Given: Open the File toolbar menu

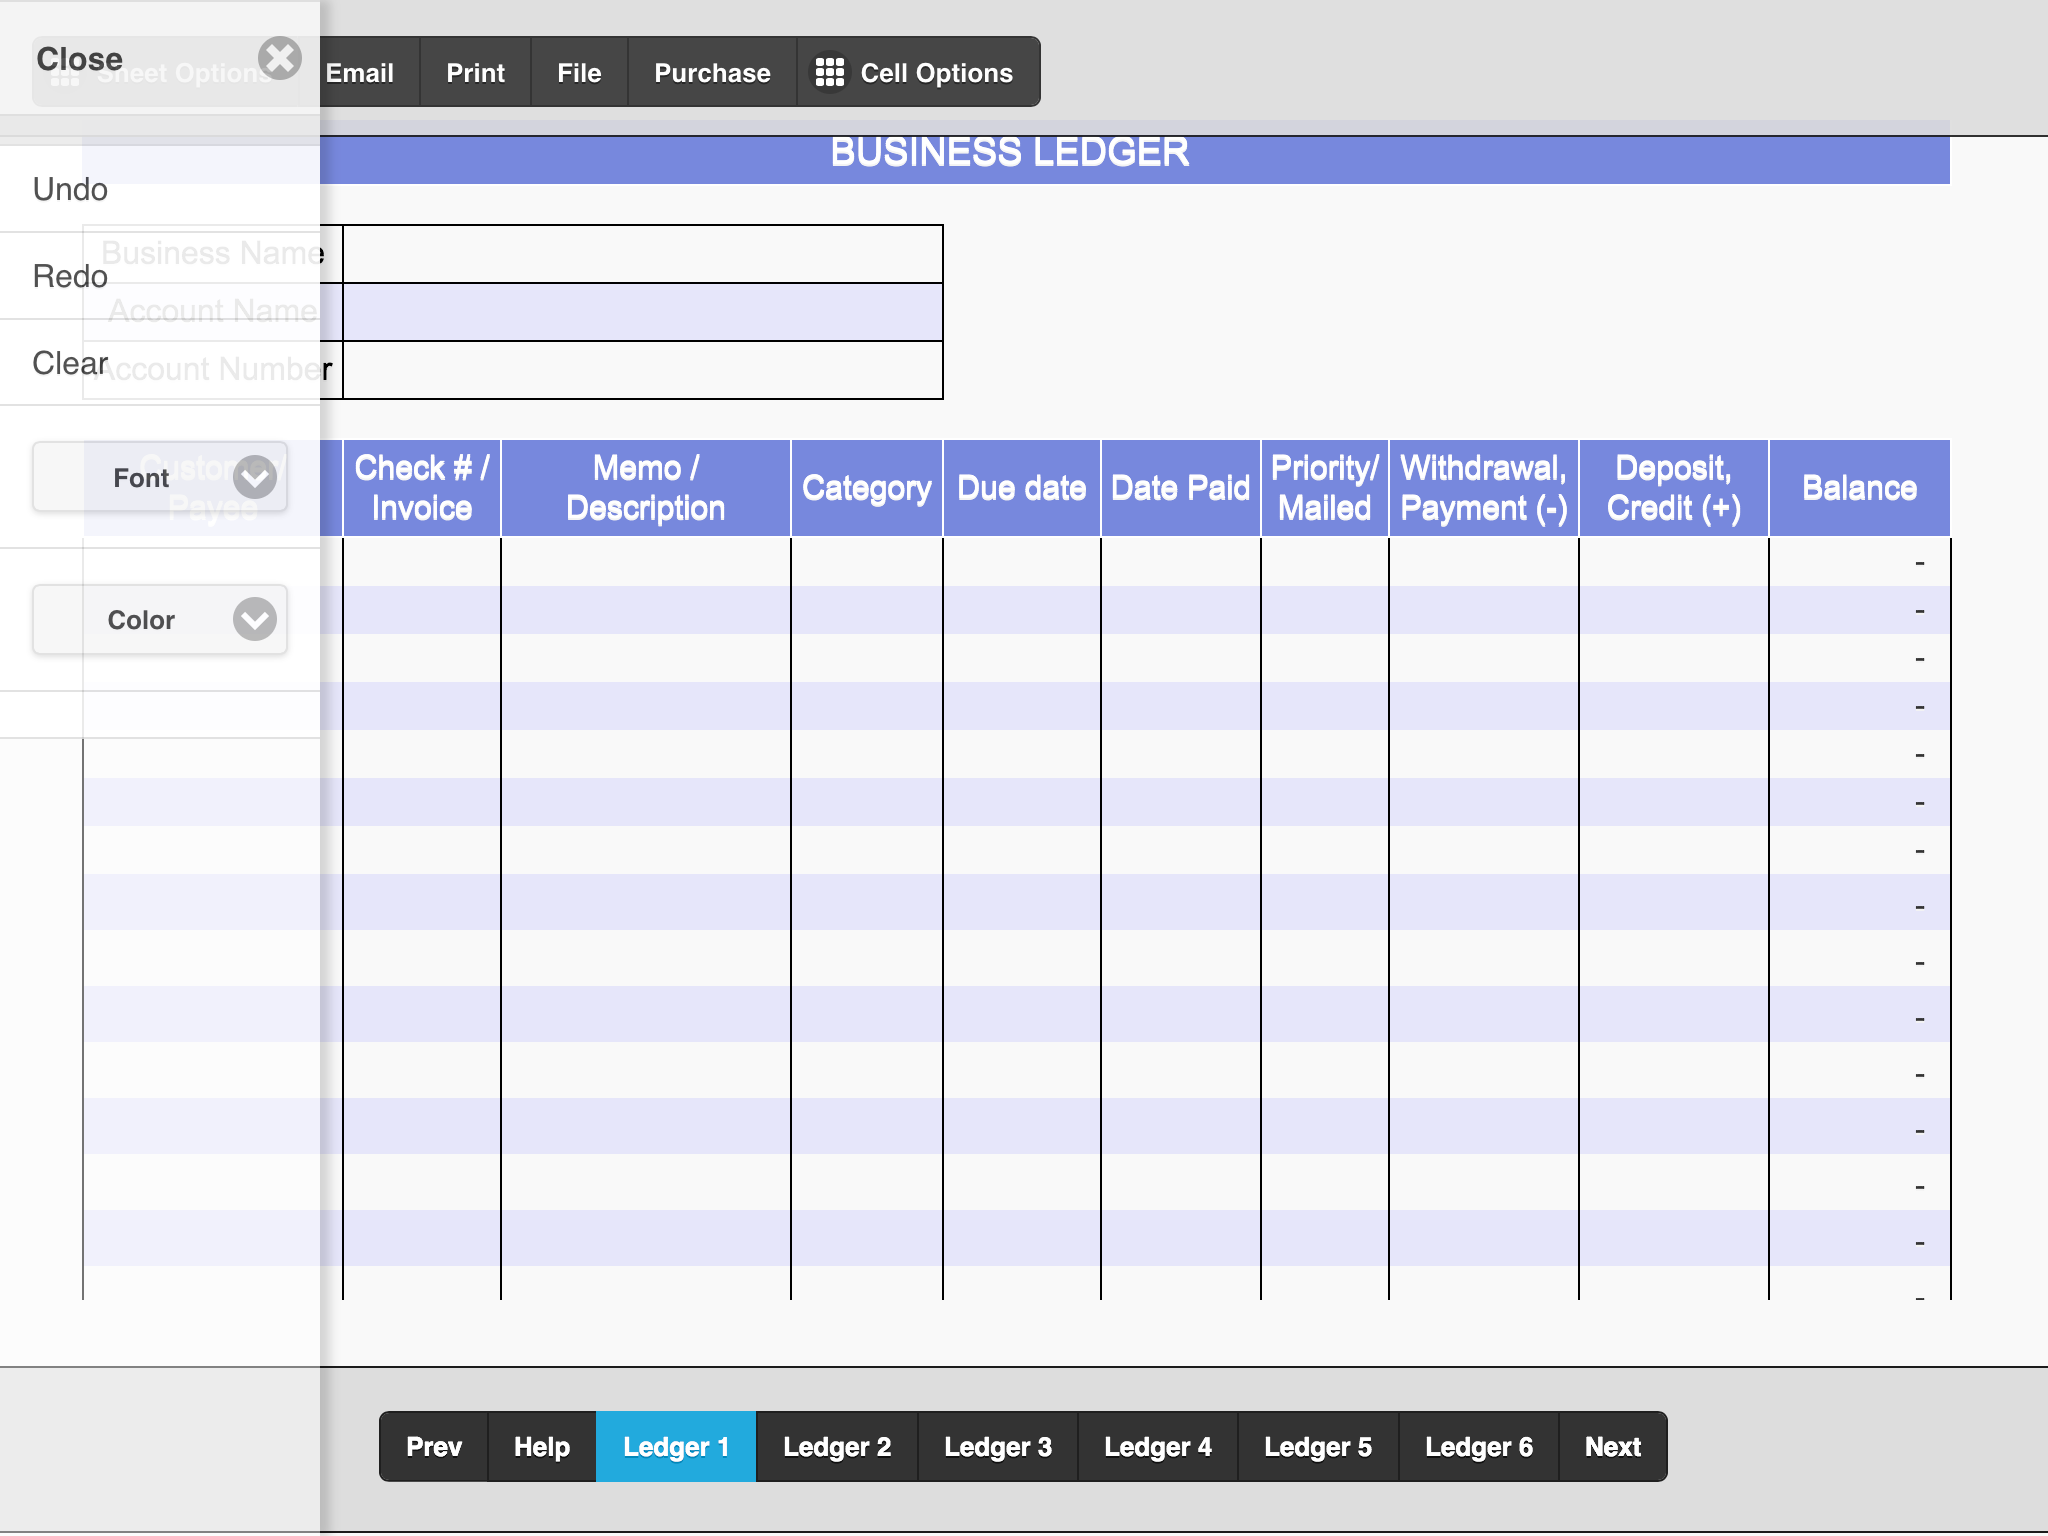Looking at the screenshot, I should tap(579, 73).
